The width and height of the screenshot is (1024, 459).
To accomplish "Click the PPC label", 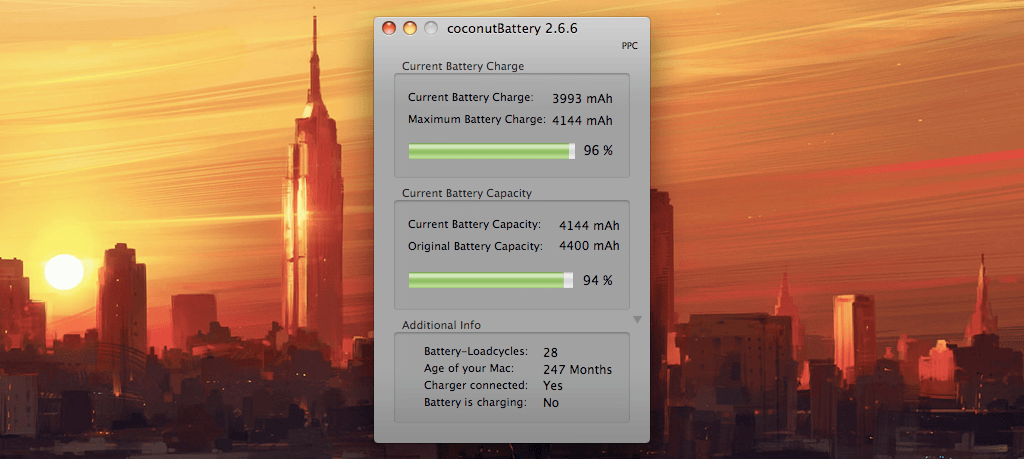I will [x=630, y=46].
